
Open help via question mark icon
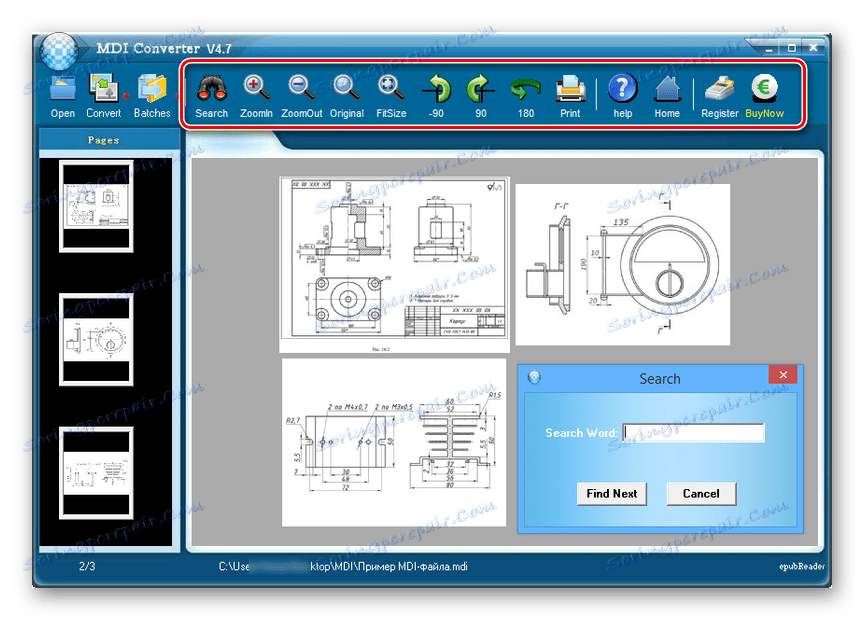coord(623,96)
